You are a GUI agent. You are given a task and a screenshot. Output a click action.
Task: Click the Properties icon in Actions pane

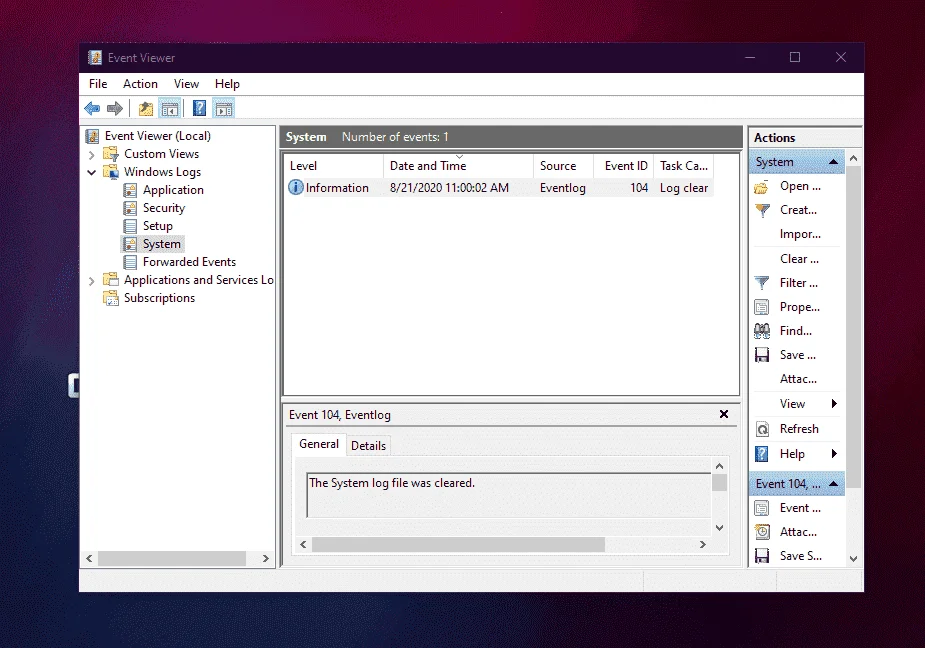point(762,307)
